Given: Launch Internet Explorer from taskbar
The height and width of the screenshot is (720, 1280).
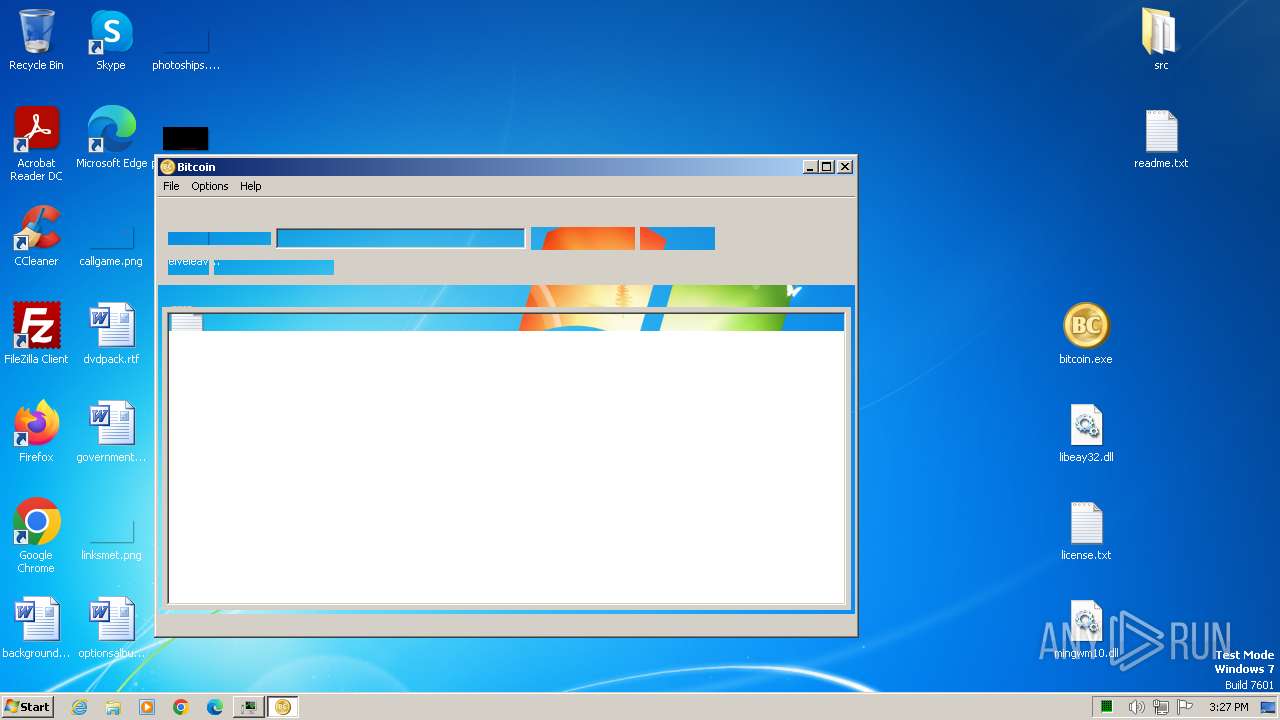Looking at the screenshot, I should pyautogui.click(x=79, y=707).
